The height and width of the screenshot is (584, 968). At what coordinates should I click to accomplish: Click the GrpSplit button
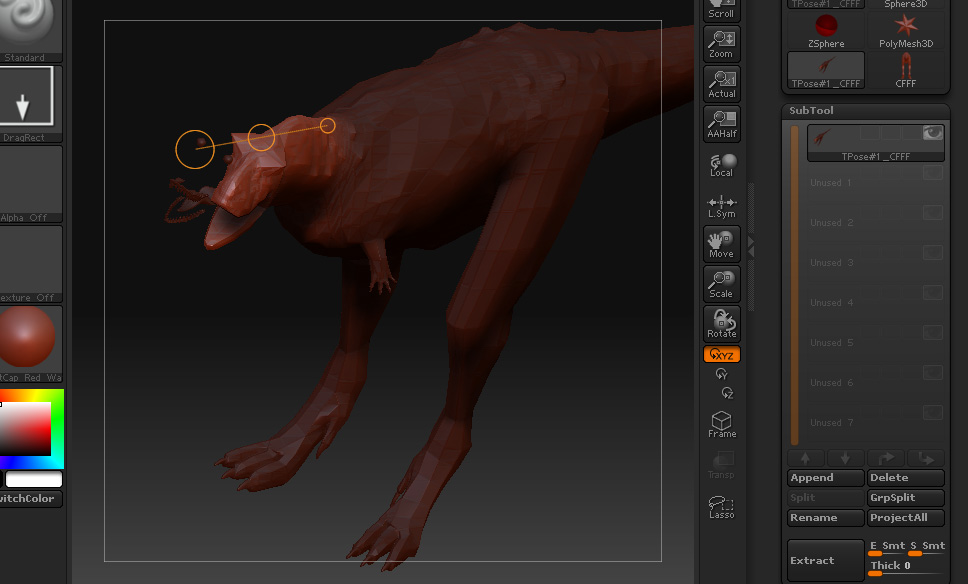click(x=906, y=498)
